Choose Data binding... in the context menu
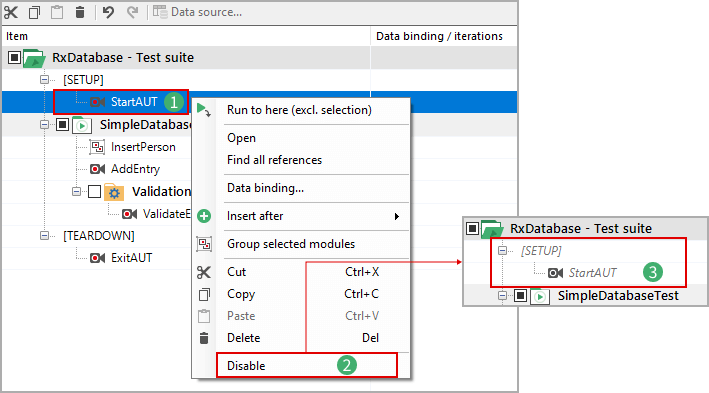 click(x=265, y=188)
